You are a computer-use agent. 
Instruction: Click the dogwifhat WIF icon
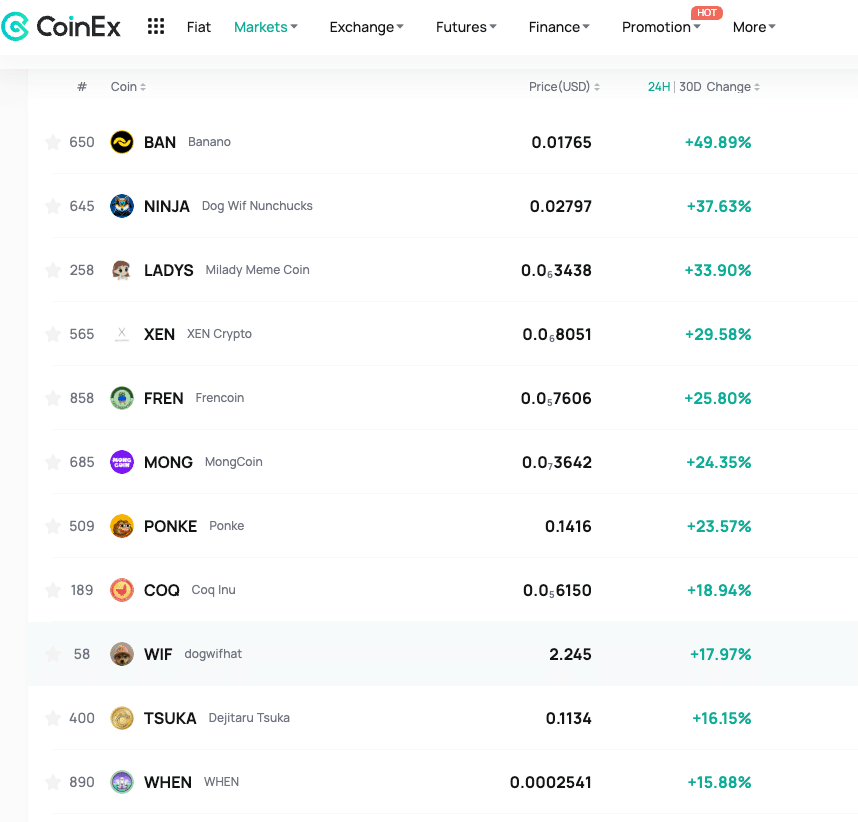click(x=122, y=654)
